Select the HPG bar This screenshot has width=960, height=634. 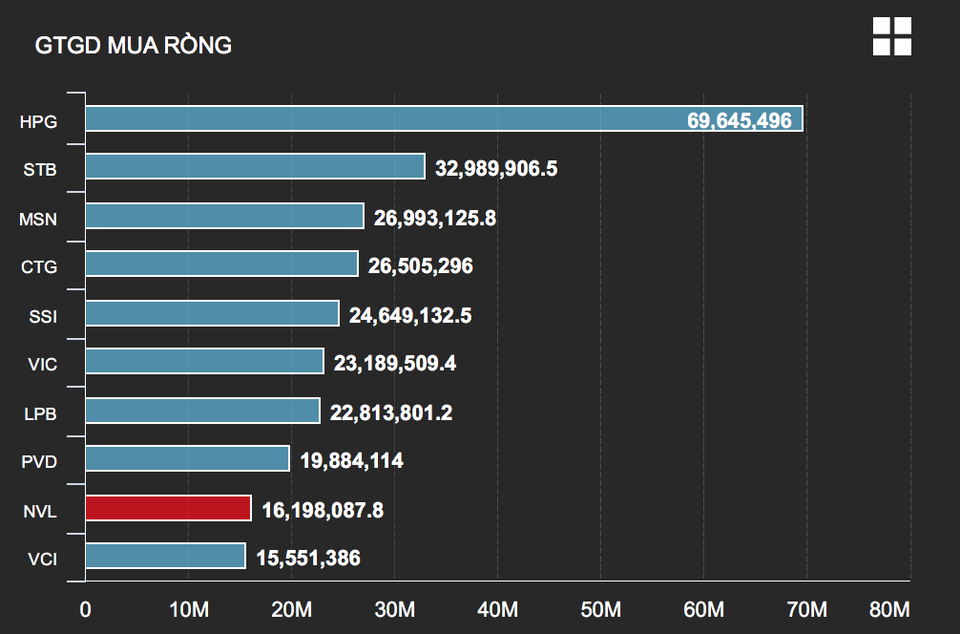(444, 119)
